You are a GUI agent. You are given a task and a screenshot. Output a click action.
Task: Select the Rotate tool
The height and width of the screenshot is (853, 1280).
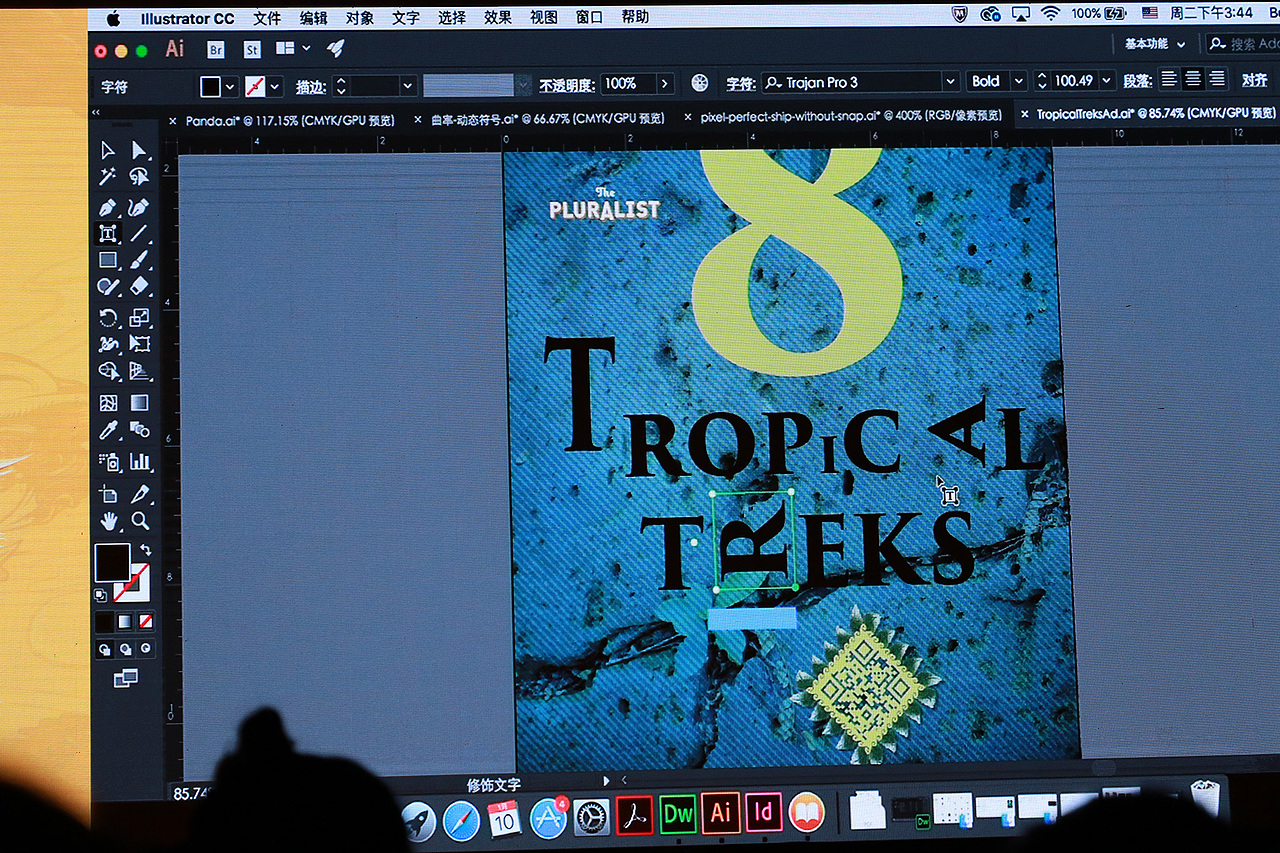click(x=108, y=318)
